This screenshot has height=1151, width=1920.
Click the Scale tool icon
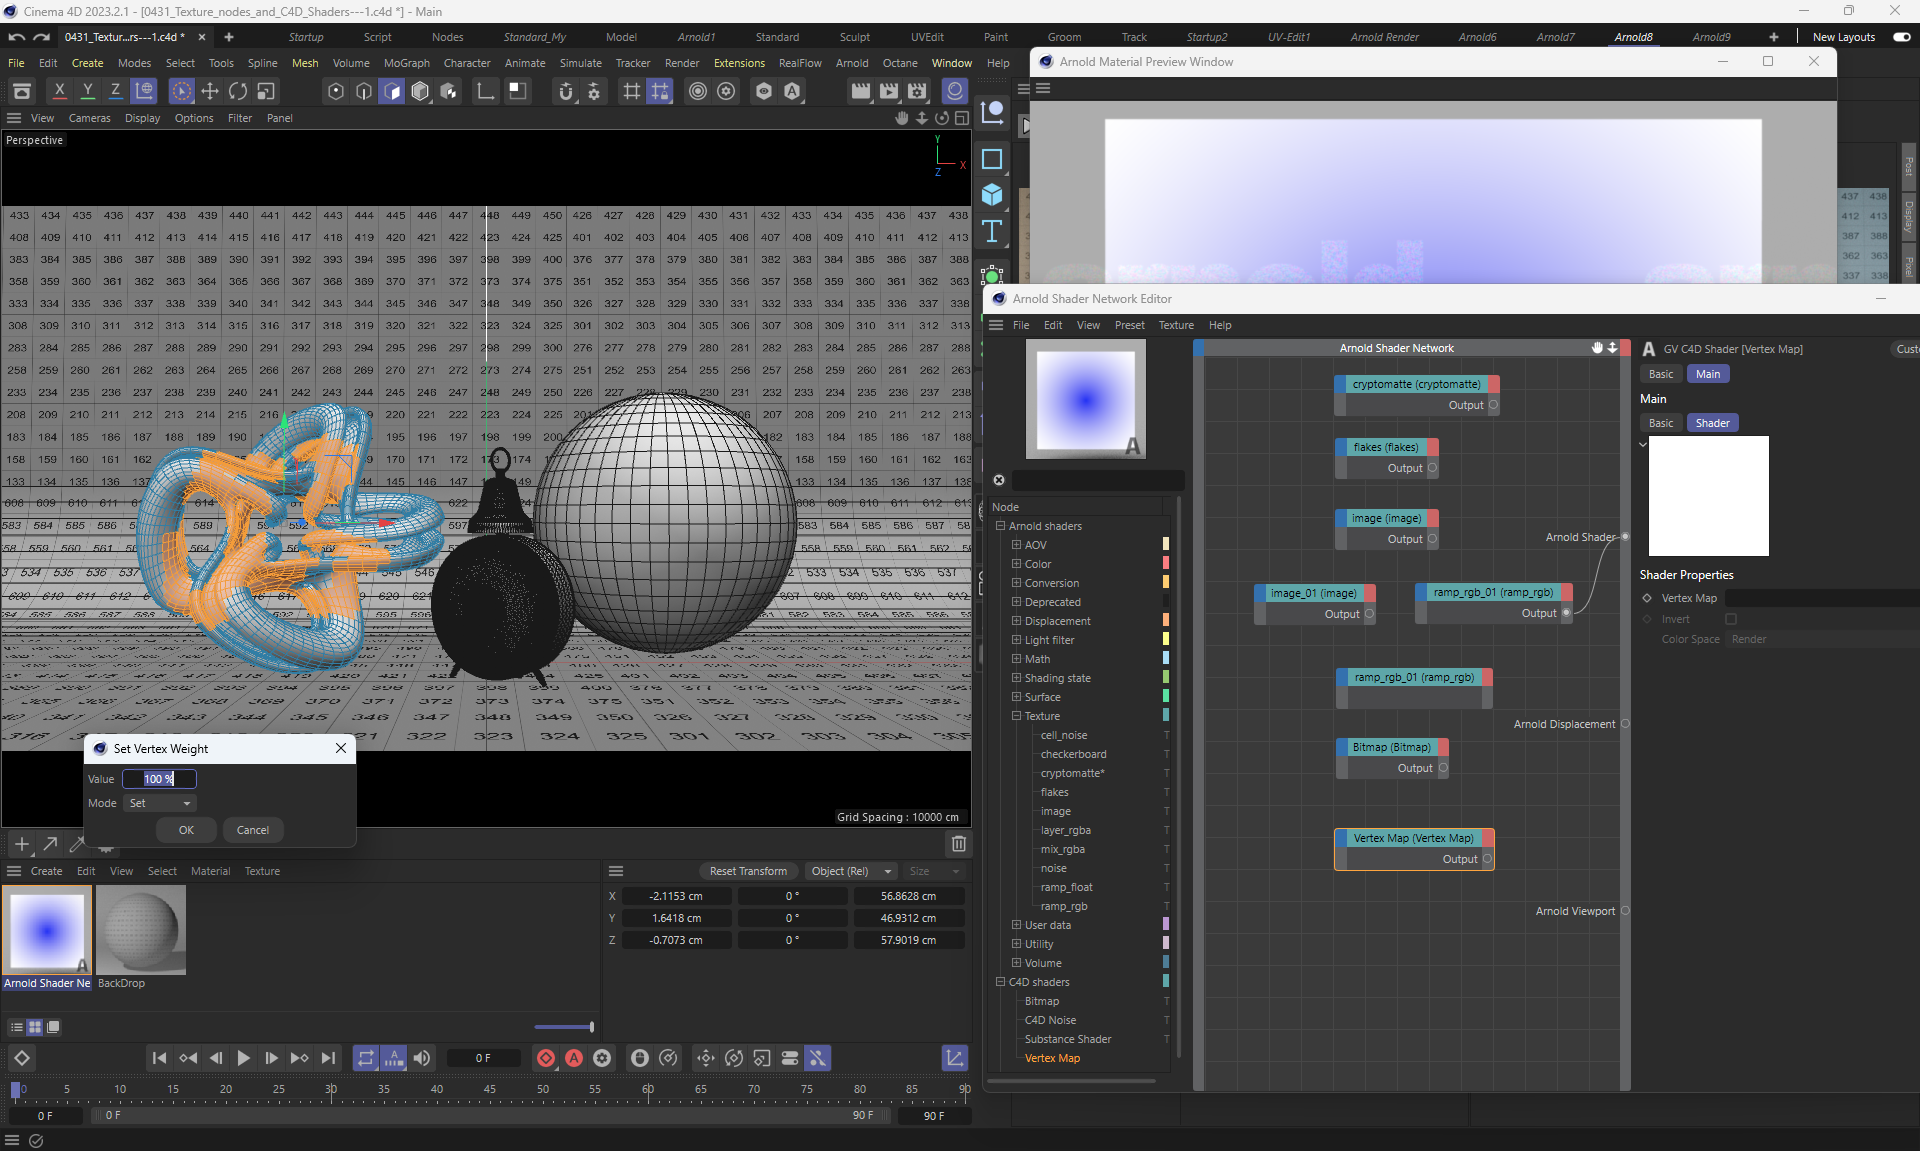[x=266, y=91]
